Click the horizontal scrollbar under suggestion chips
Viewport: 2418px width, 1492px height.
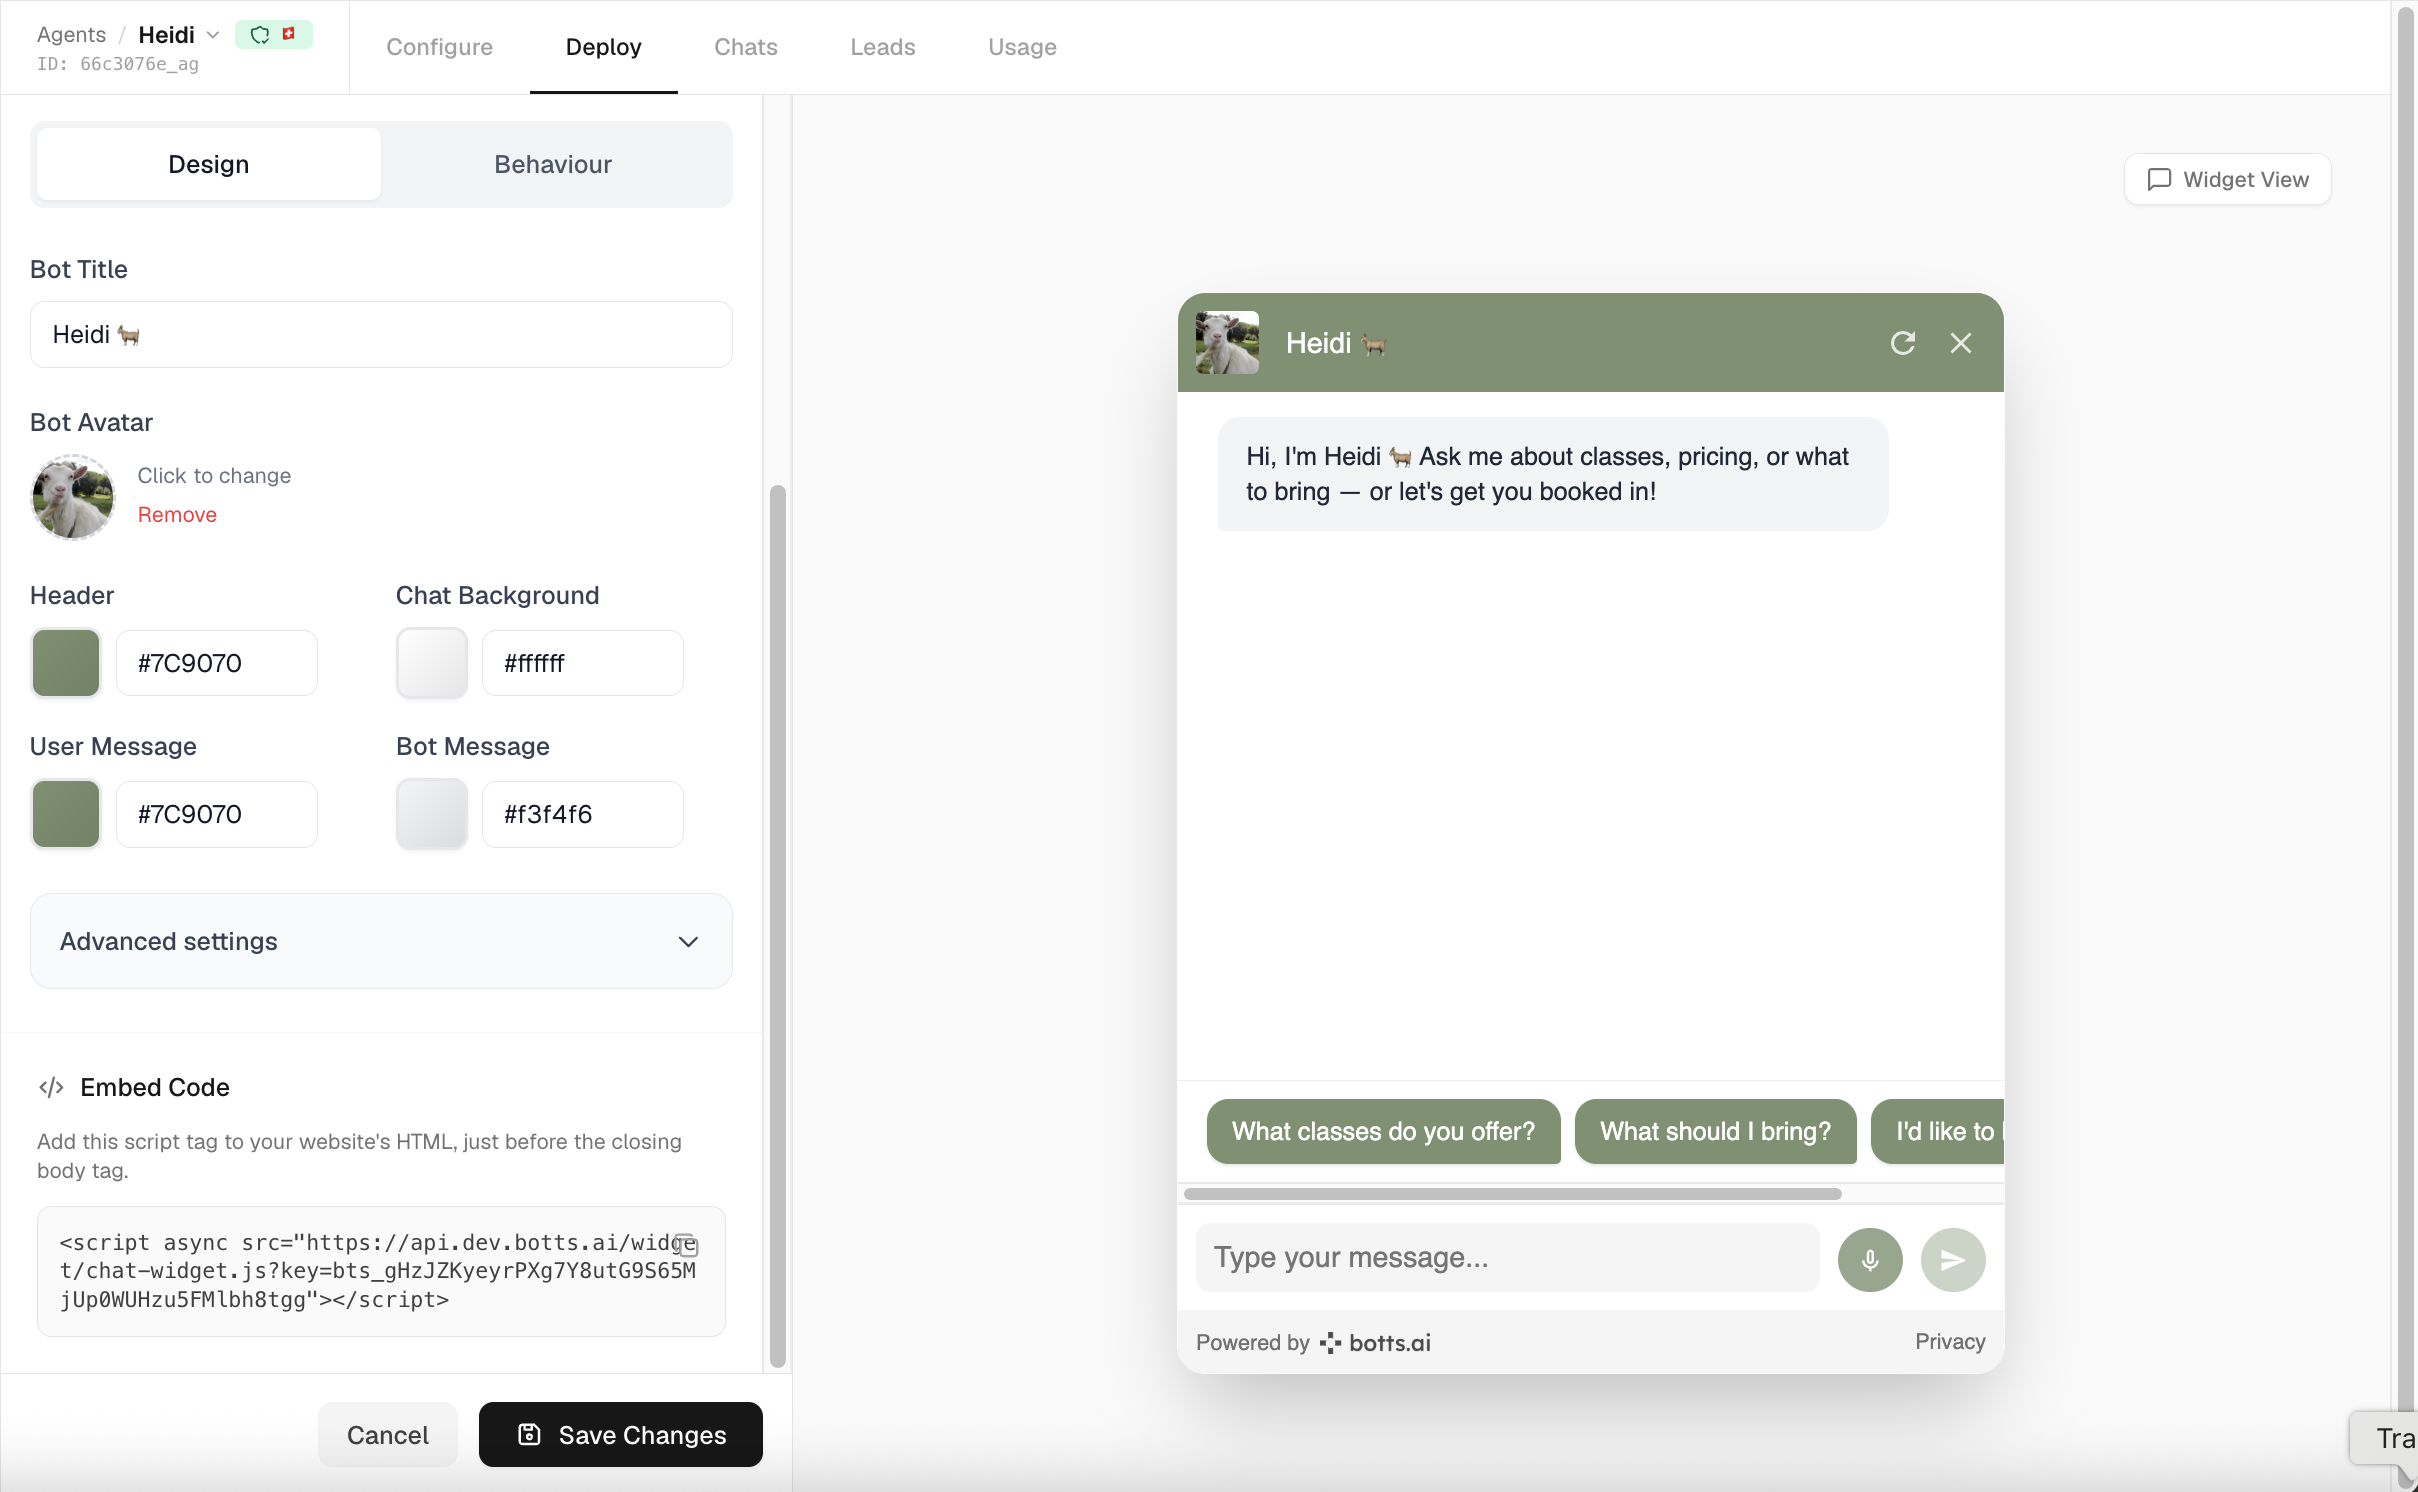[1512, 1194]
